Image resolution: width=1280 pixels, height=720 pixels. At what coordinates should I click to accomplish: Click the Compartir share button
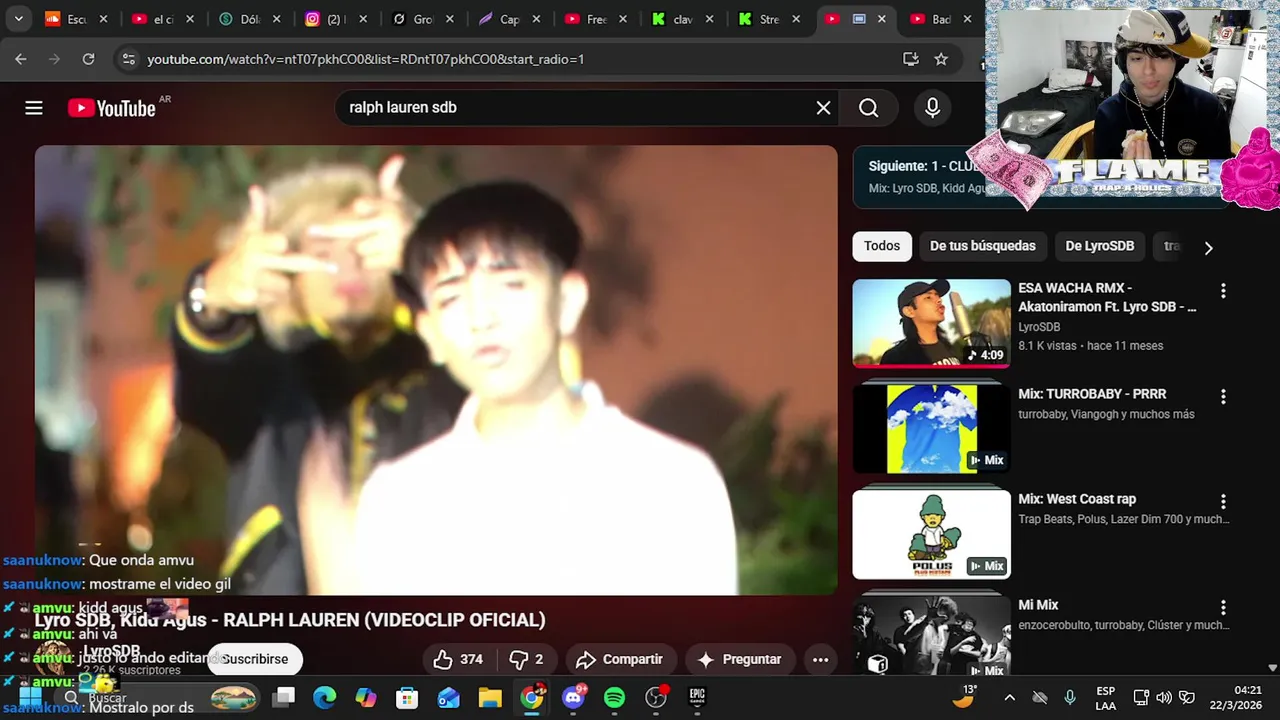tap(620, 659)
